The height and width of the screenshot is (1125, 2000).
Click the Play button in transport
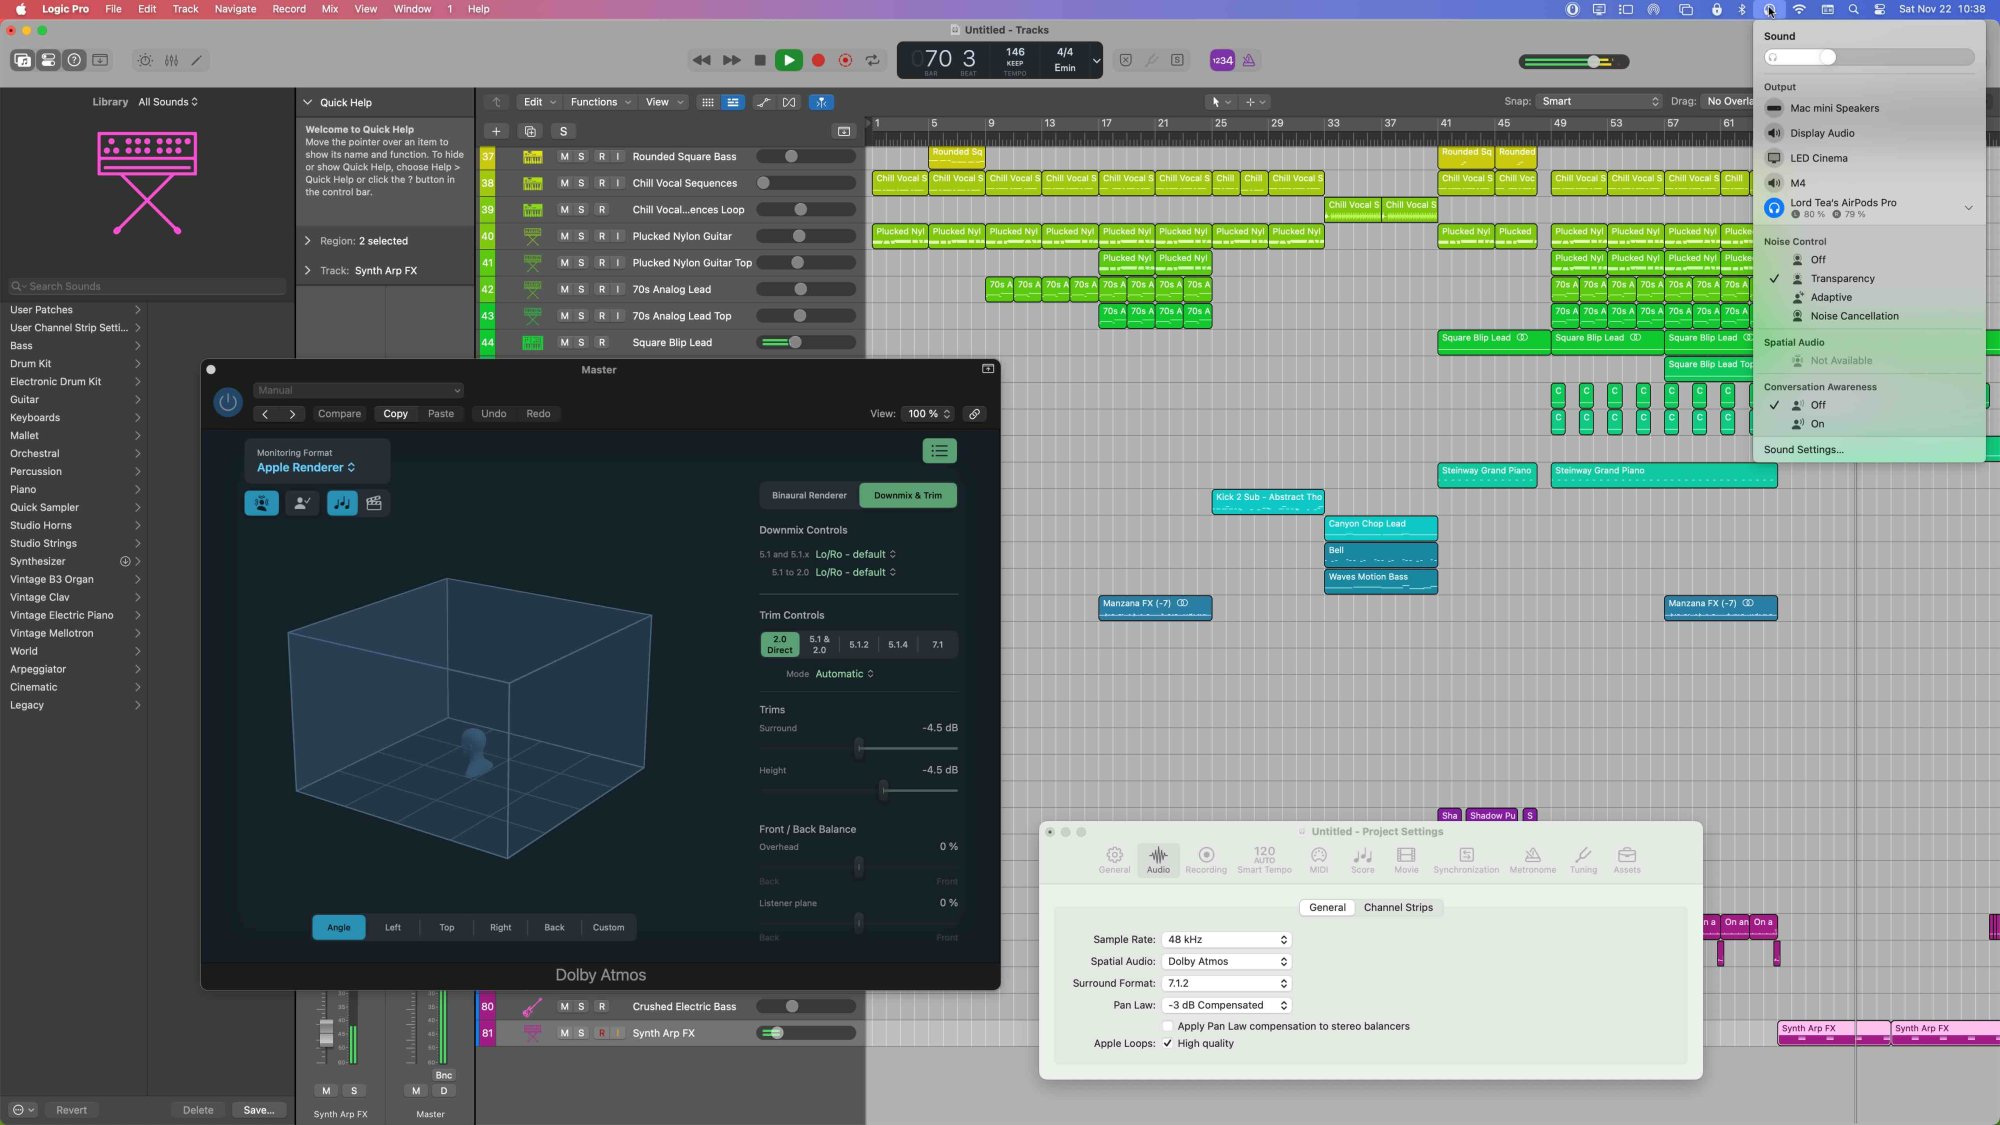(788, 60)
